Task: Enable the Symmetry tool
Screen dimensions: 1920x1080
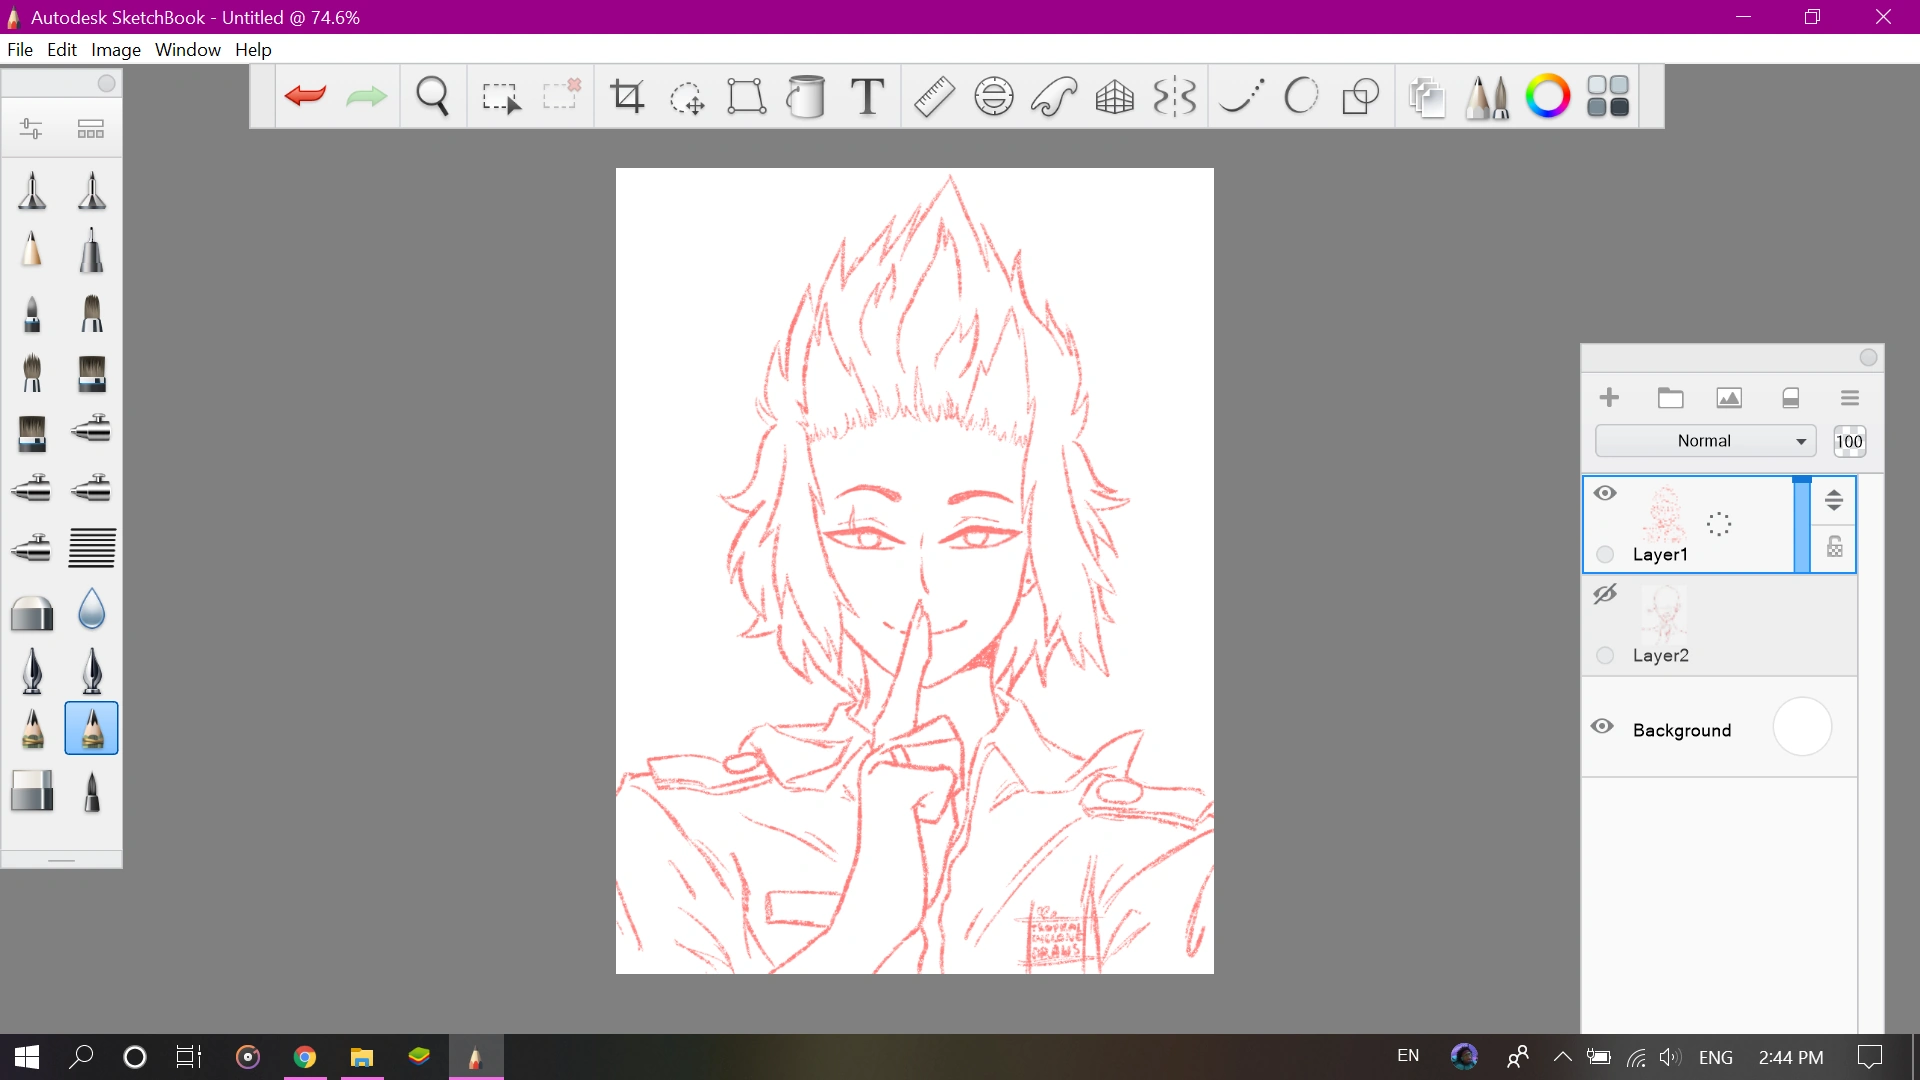Action: point(1174,96)
